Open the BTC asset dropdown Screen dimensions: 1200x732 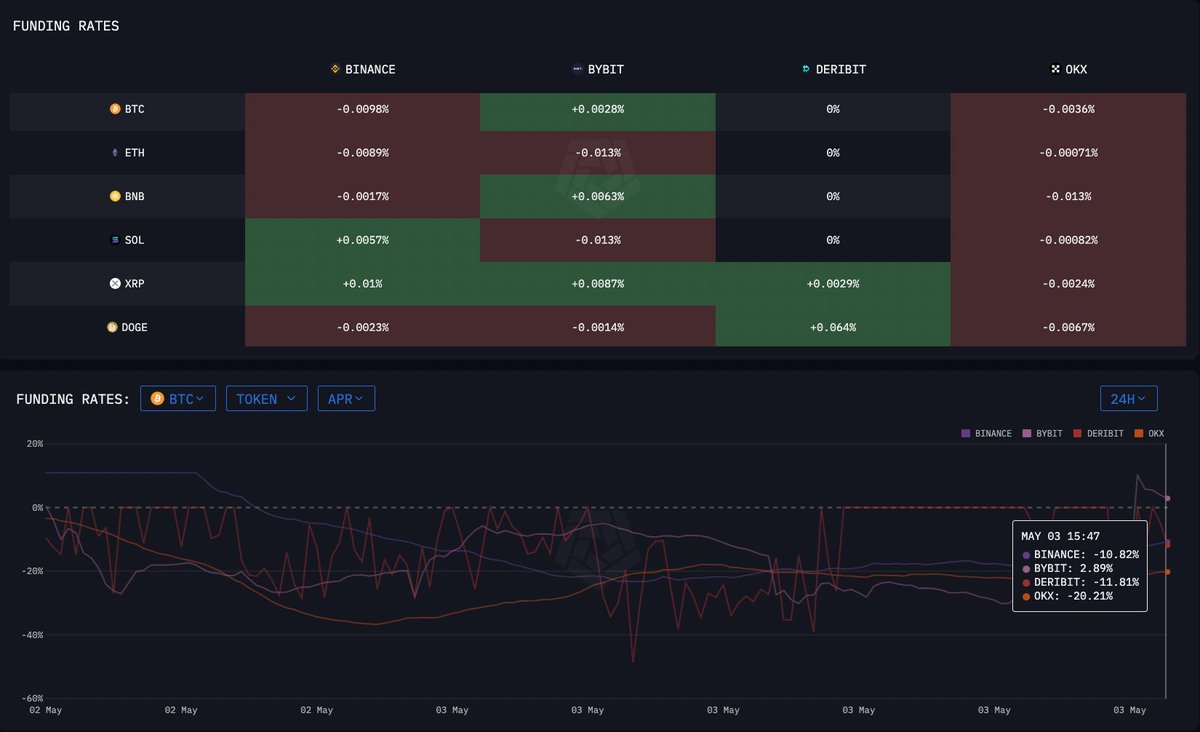(178, 399)
